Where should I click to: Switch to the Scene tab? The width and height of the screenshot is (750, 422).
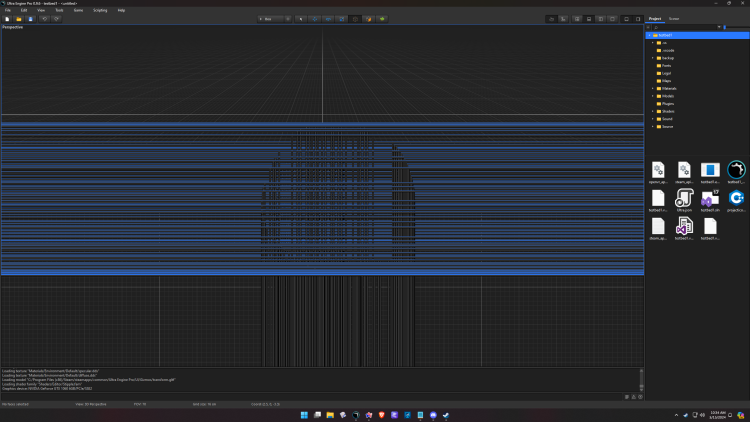pos(674,19)
